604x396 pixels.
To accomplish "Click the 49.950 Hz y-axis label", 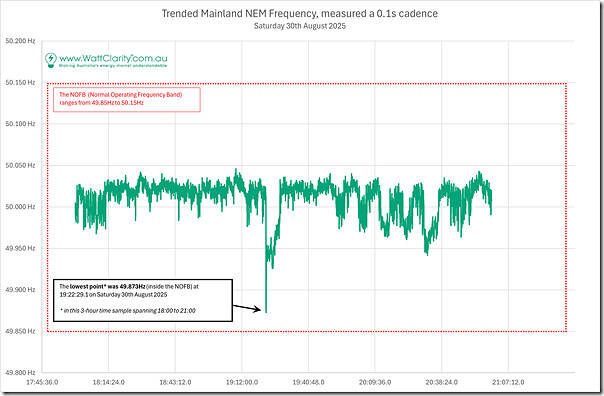I will tap(20, 248).
